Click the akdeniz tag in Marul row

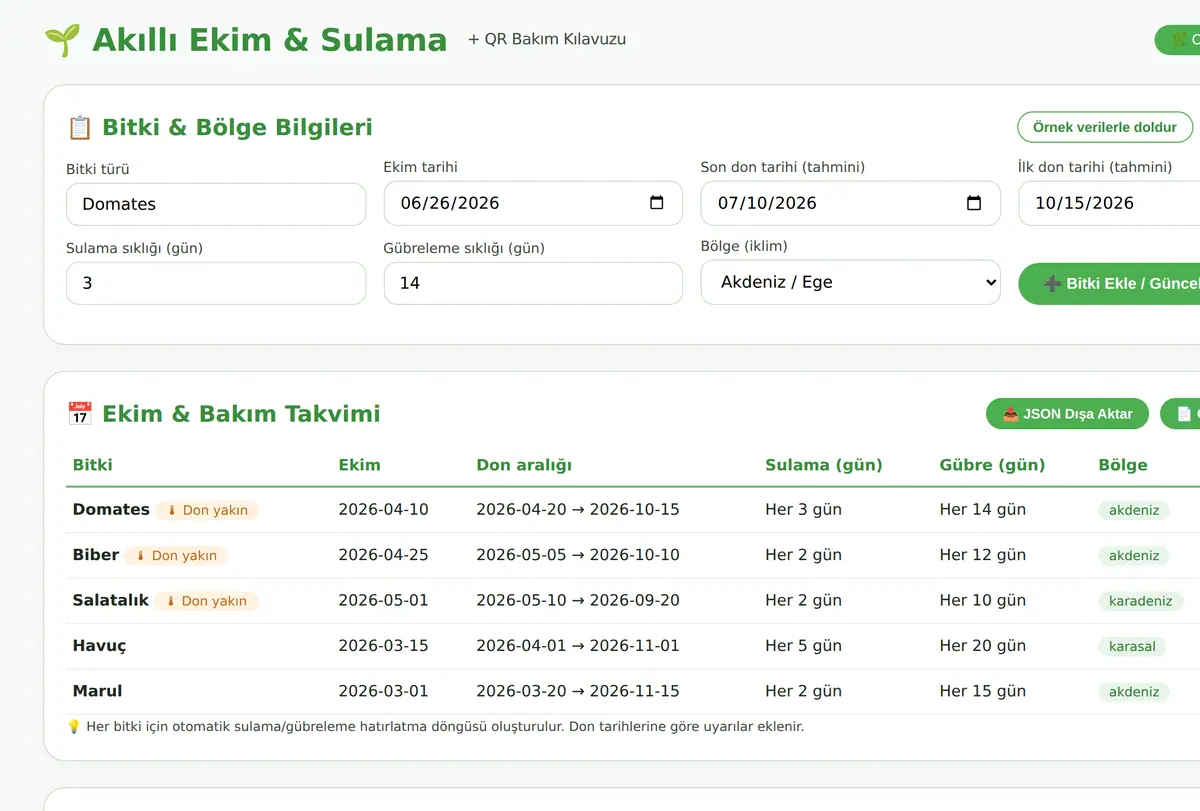pos(1134,692)
